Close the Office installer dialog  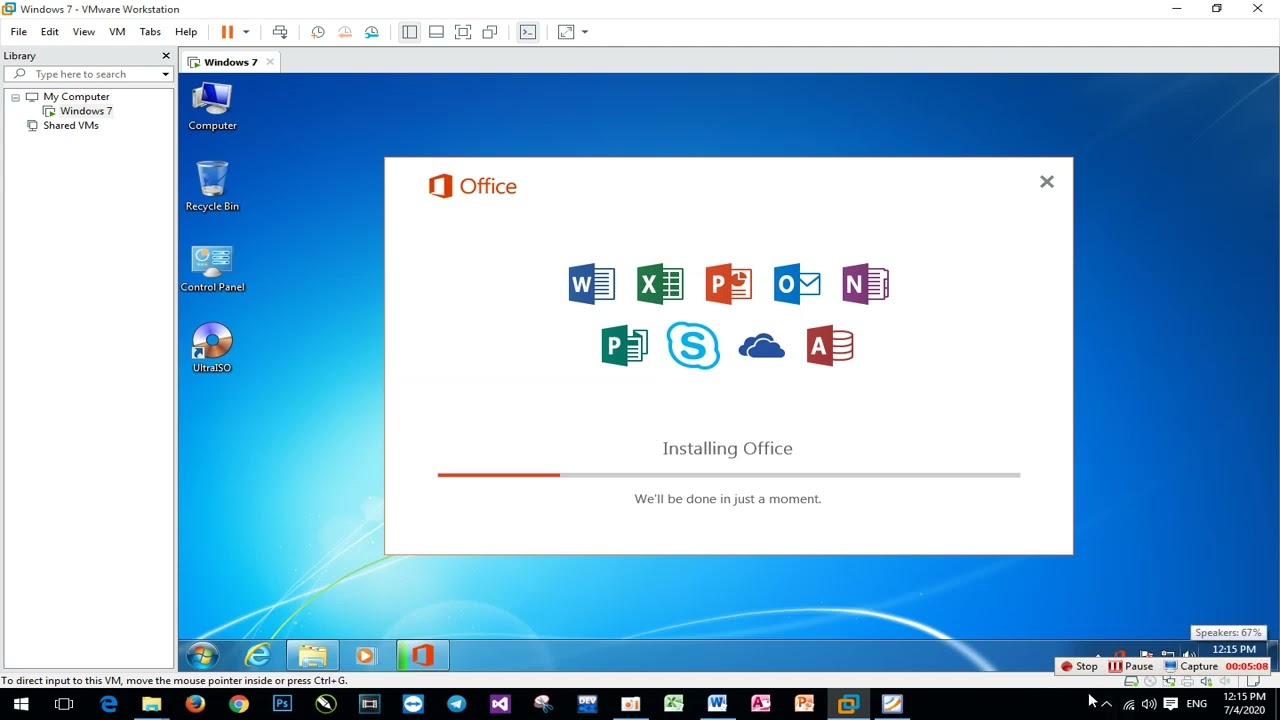[x=1047, y=182]
